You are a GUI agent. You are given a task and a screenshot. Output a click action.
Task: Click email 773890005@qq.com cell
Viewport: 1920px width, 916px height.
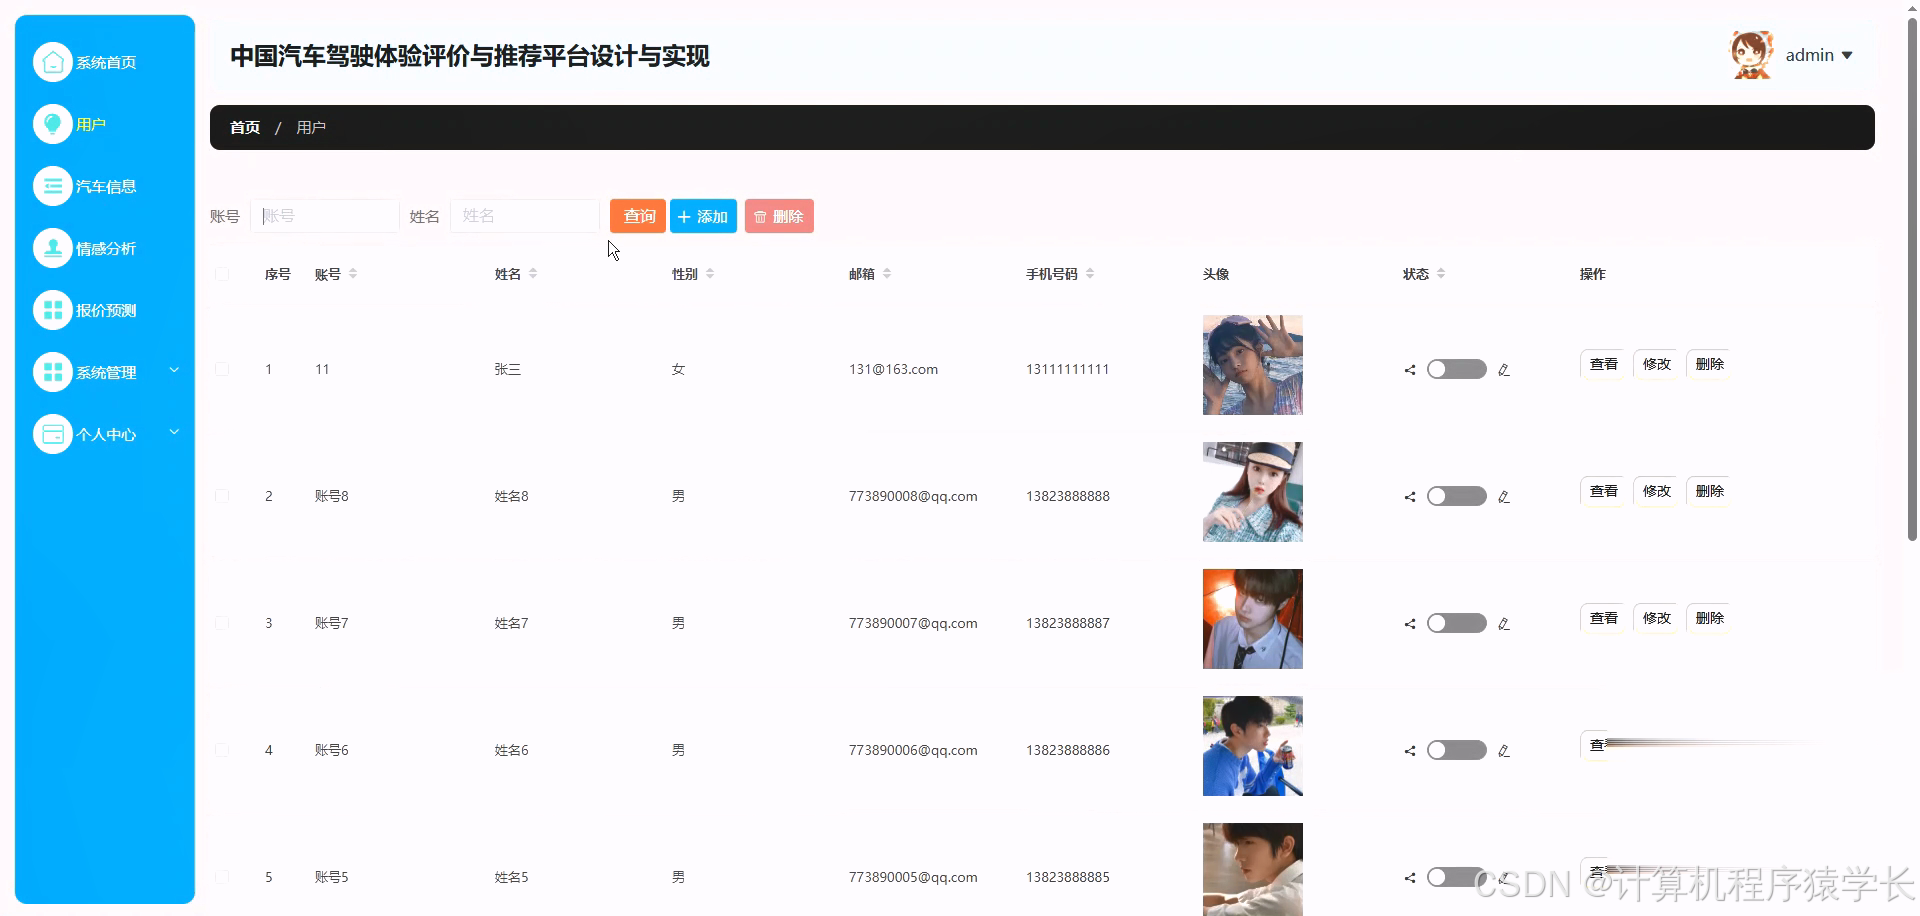coord(913,878)
